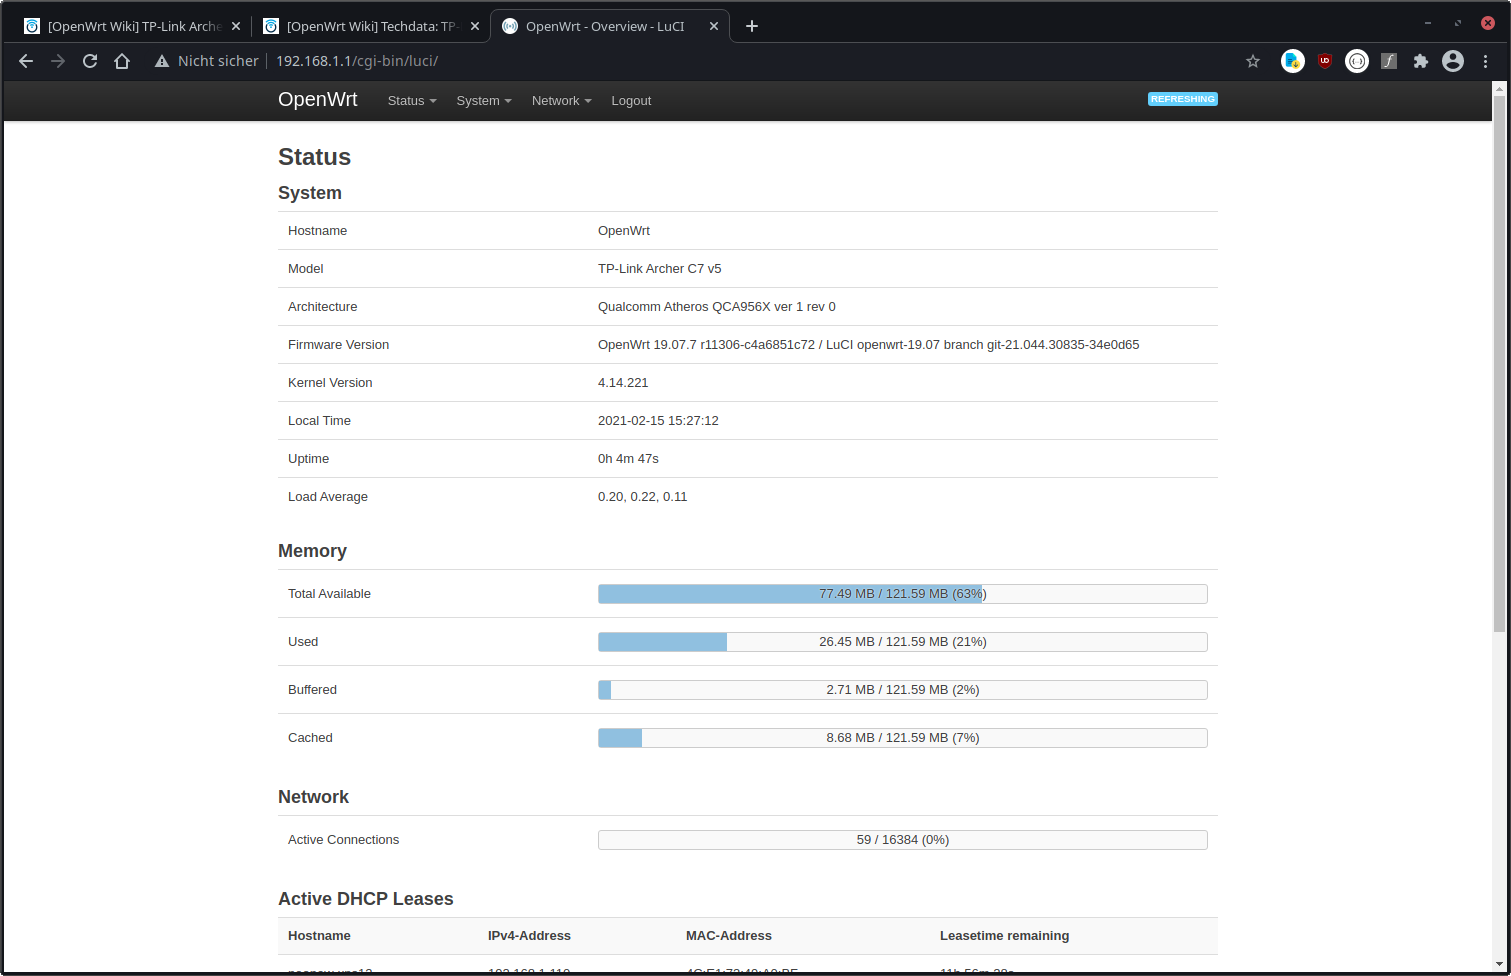
Task: Click the Cached memory progress bar
Action: pos(903,738)
